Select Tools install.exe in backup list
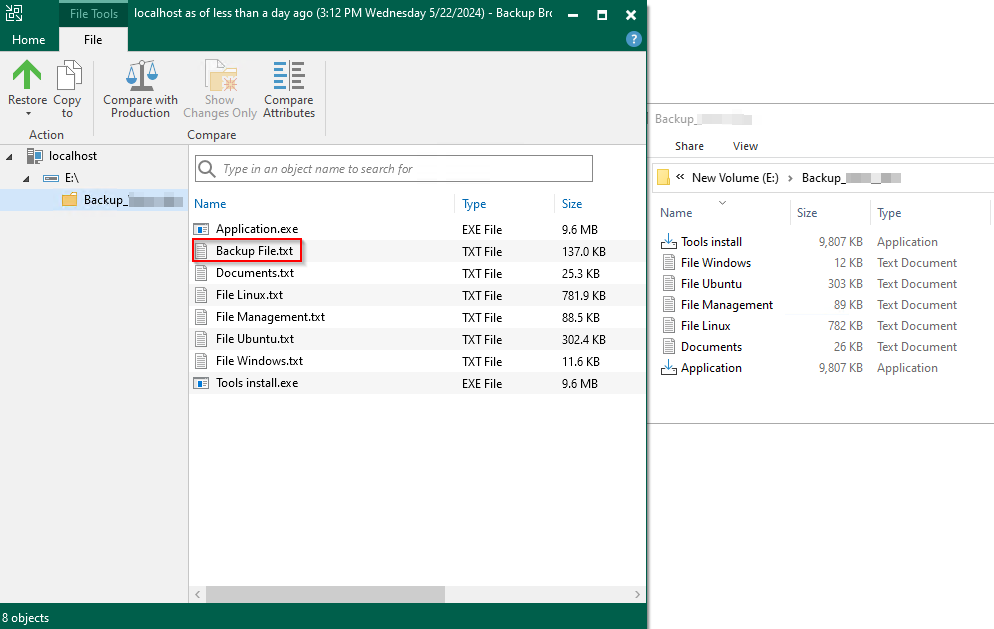This screenshot has height=629, width=994. coord(256,383)
